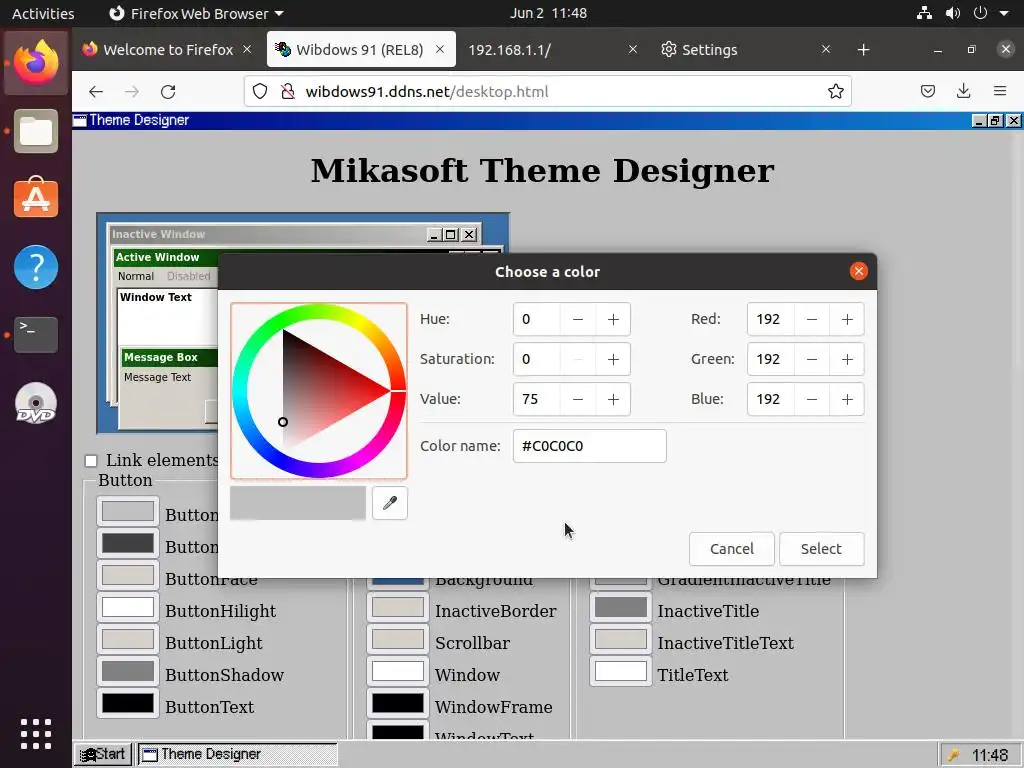The image size is (1024, 768).
Task: Select the Wibdows 91 (REL8) tab
Action: coord(361,50)
